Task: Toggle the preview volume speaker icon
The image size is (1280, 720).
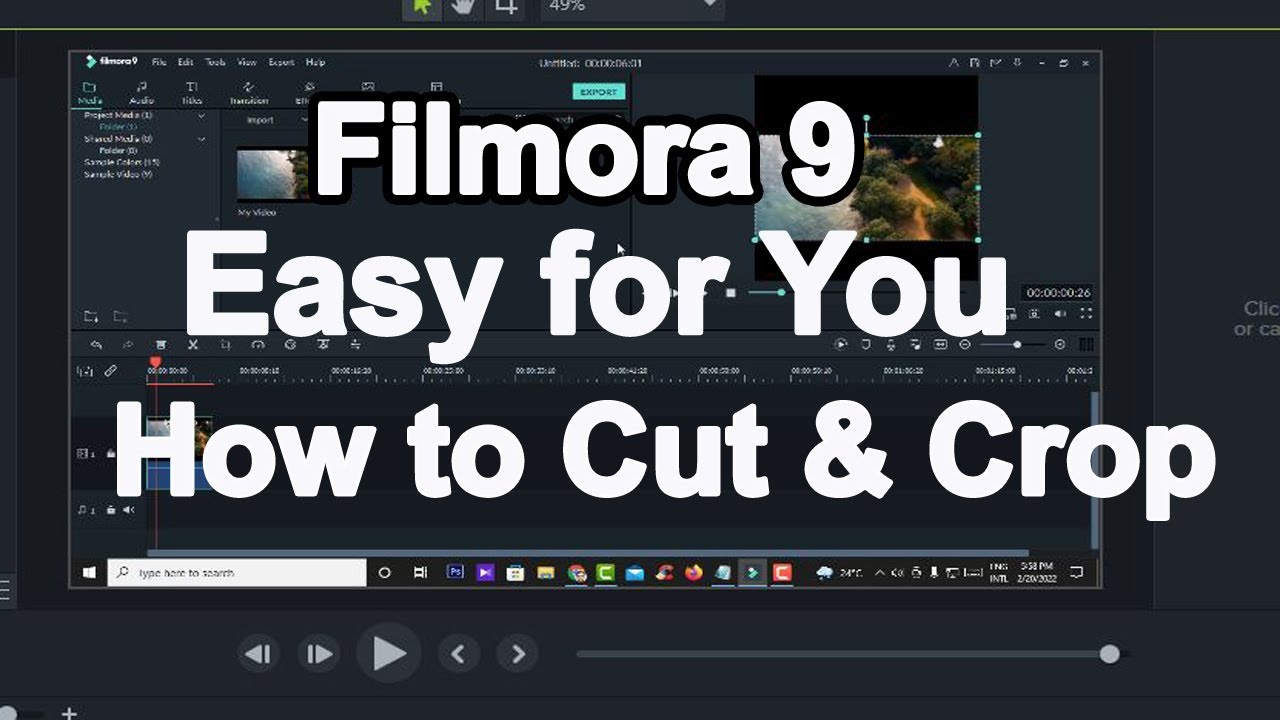Action: coord(1060,313)
